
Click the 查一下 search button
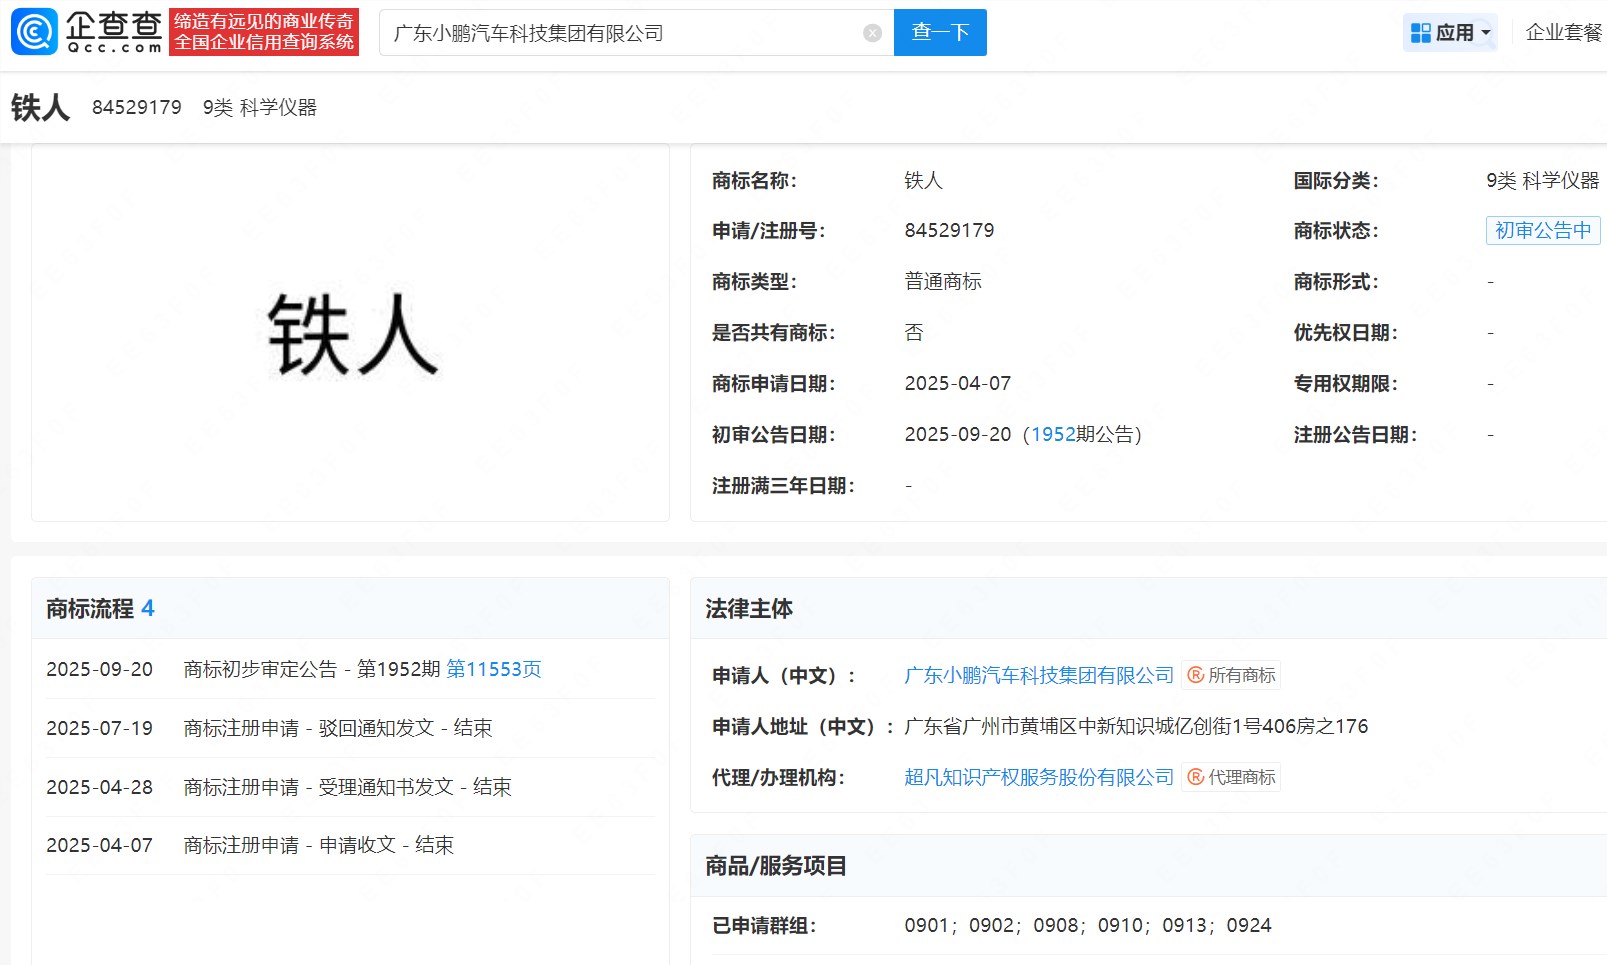939,31
